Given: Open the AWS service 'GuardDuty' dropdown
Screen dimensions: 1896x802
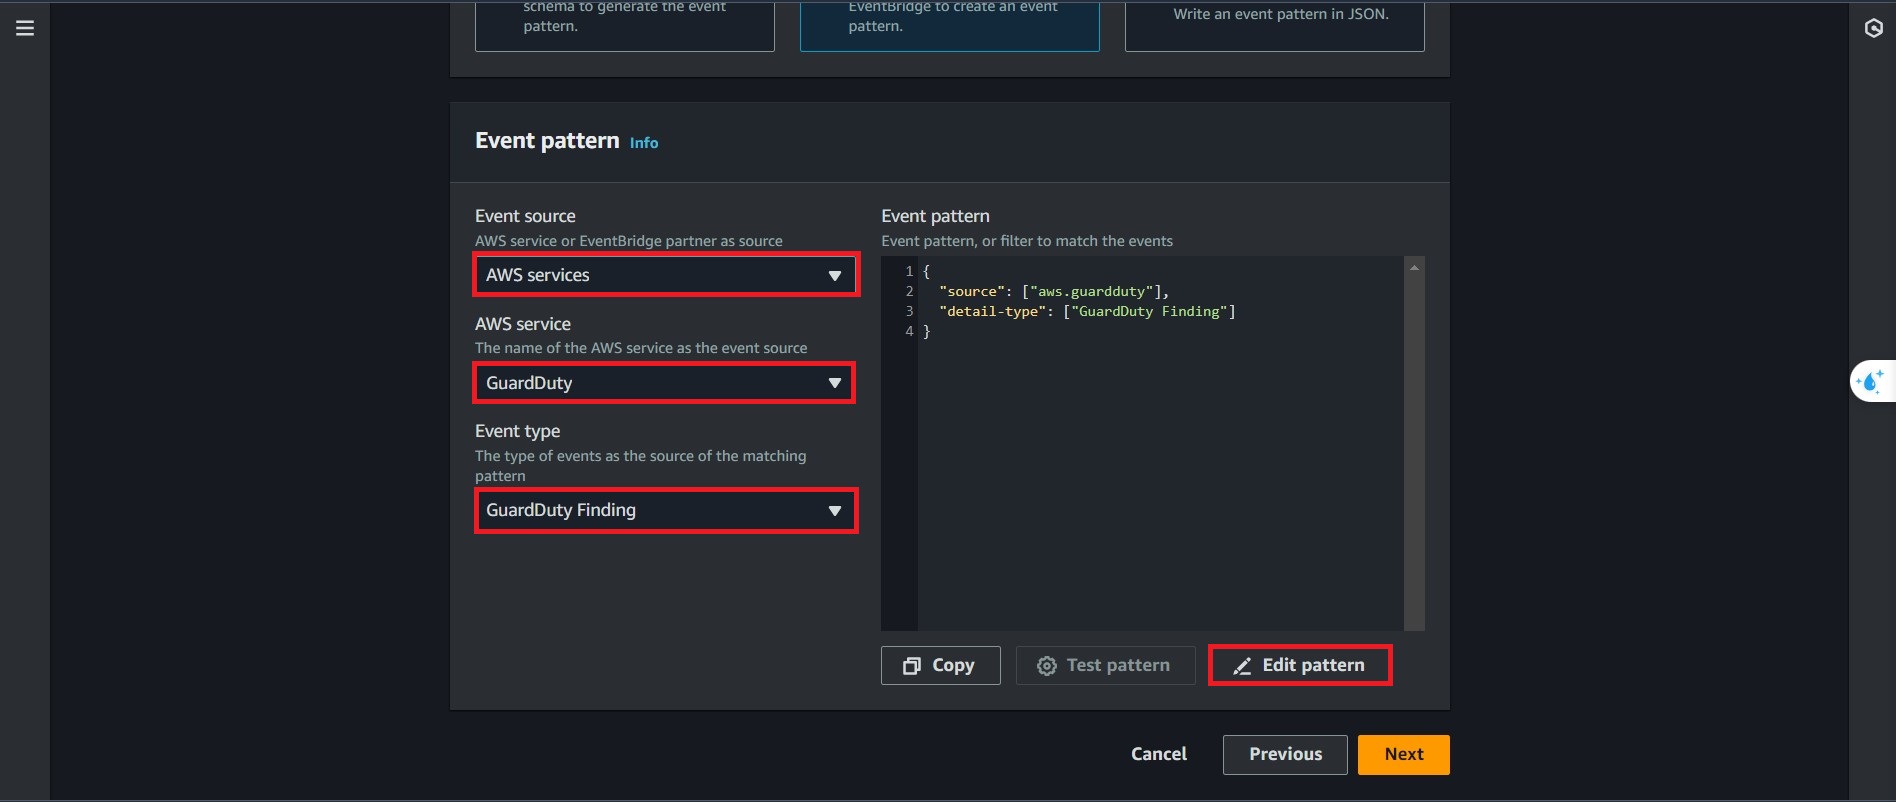Looking at the screenshot, I should click(x=664, y=383).
